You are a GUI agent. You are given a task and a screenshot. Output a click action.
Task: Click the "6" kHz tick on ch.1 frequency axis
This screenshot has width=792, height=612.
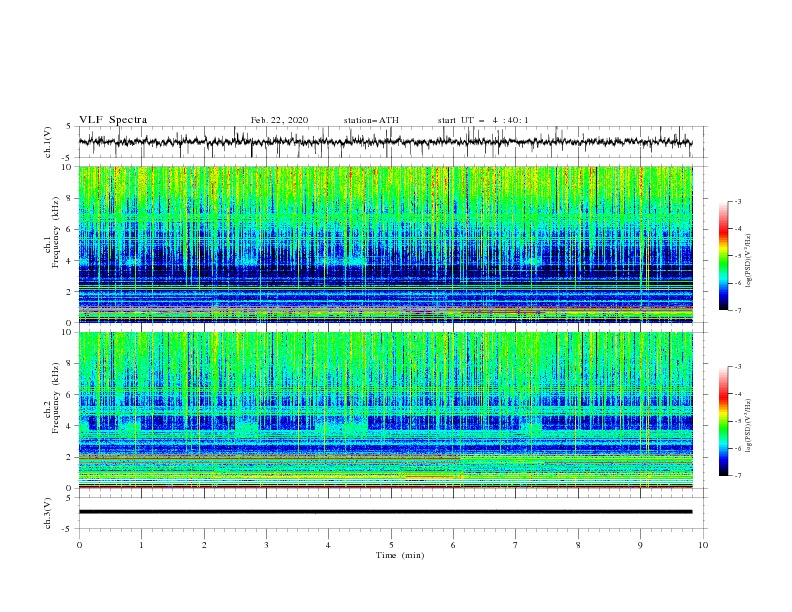[69, 230]
